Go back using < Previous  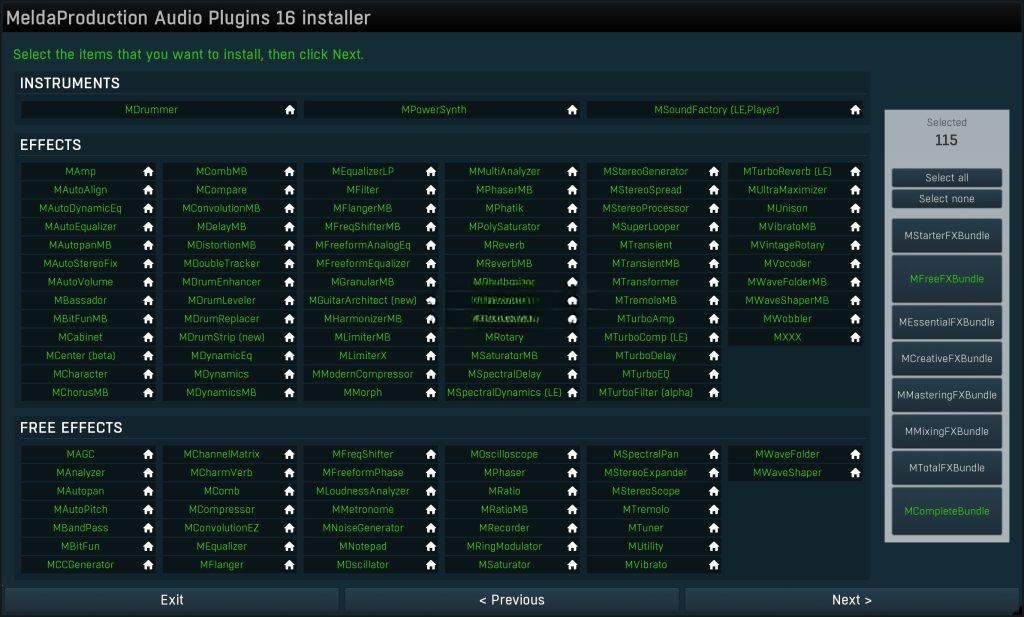pos(511,600)
